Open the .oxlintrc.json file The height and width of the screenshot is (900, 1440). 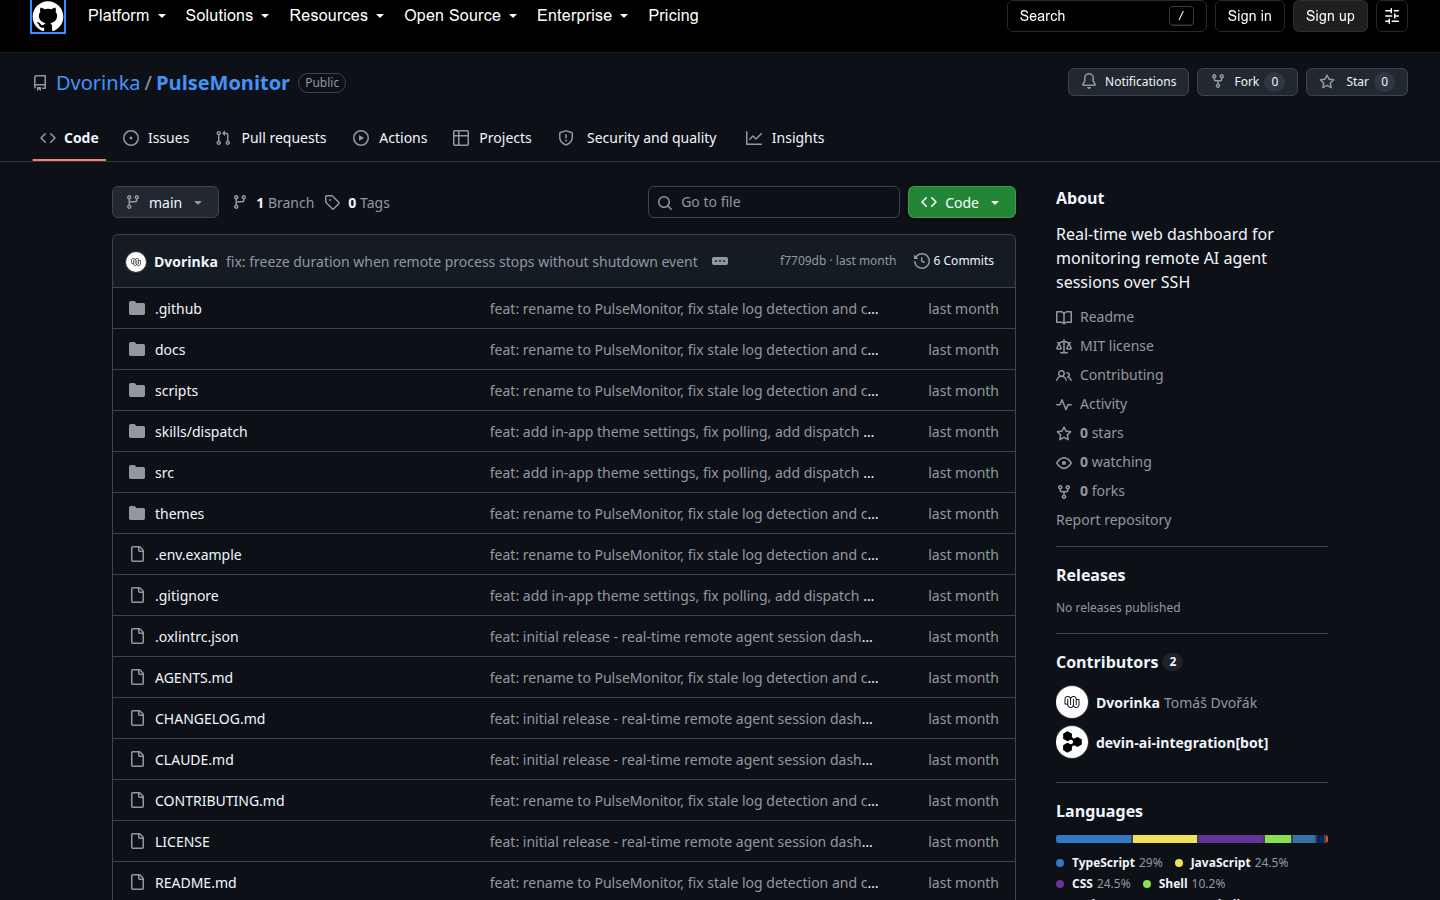pos(196,637)
